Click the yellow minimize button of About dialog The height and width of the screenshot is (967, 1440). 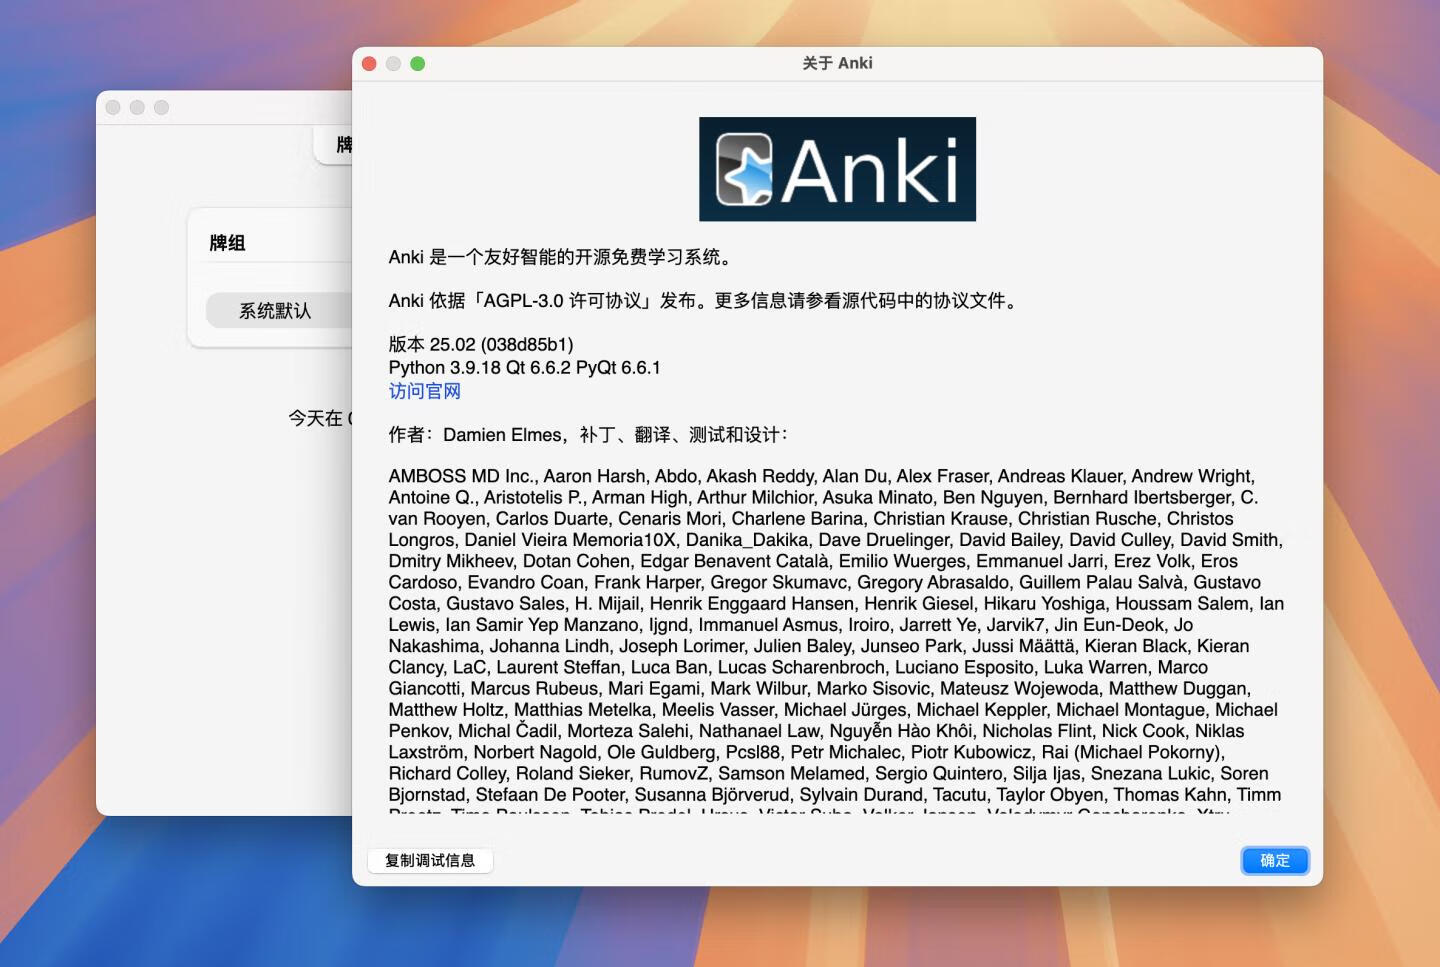point(393,64)
